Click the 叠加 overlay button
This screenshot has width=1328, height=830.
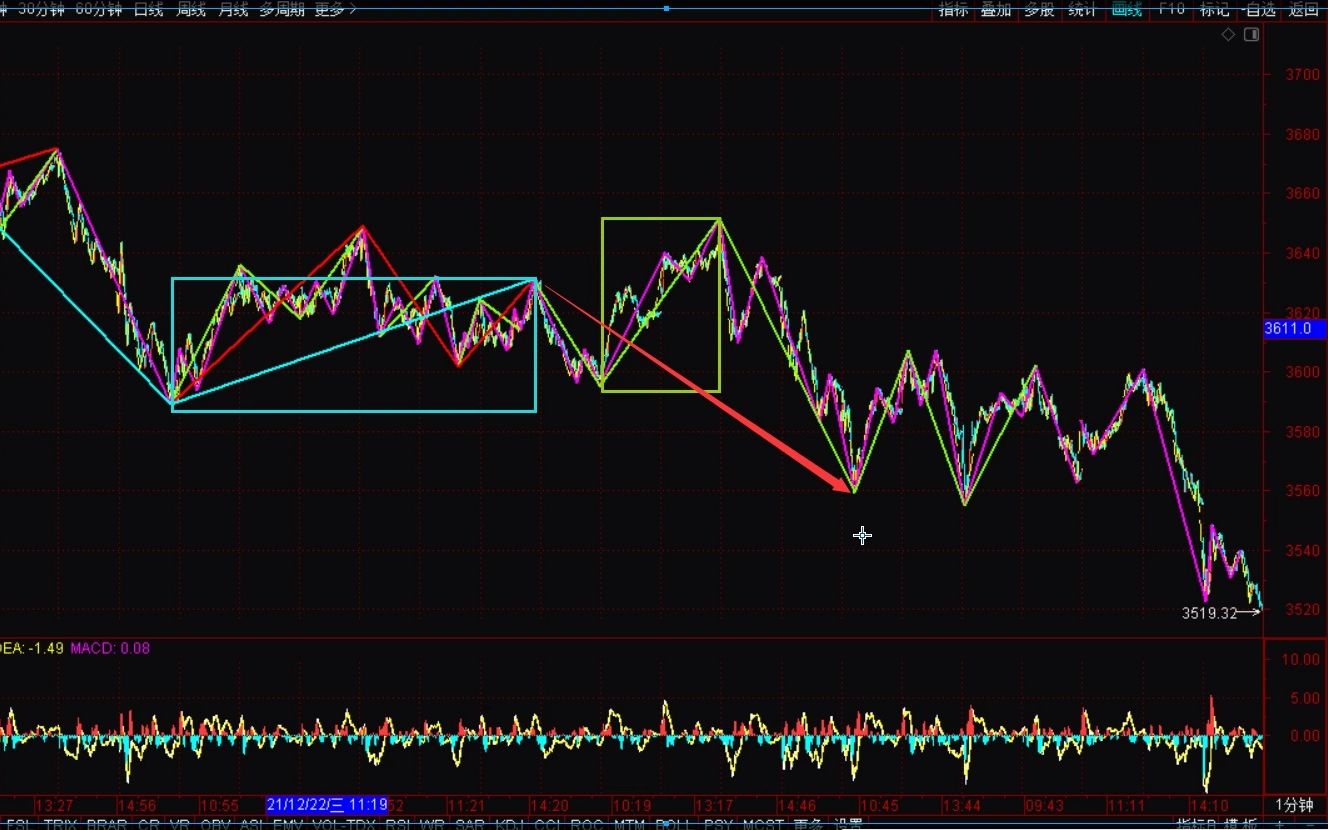996,9
